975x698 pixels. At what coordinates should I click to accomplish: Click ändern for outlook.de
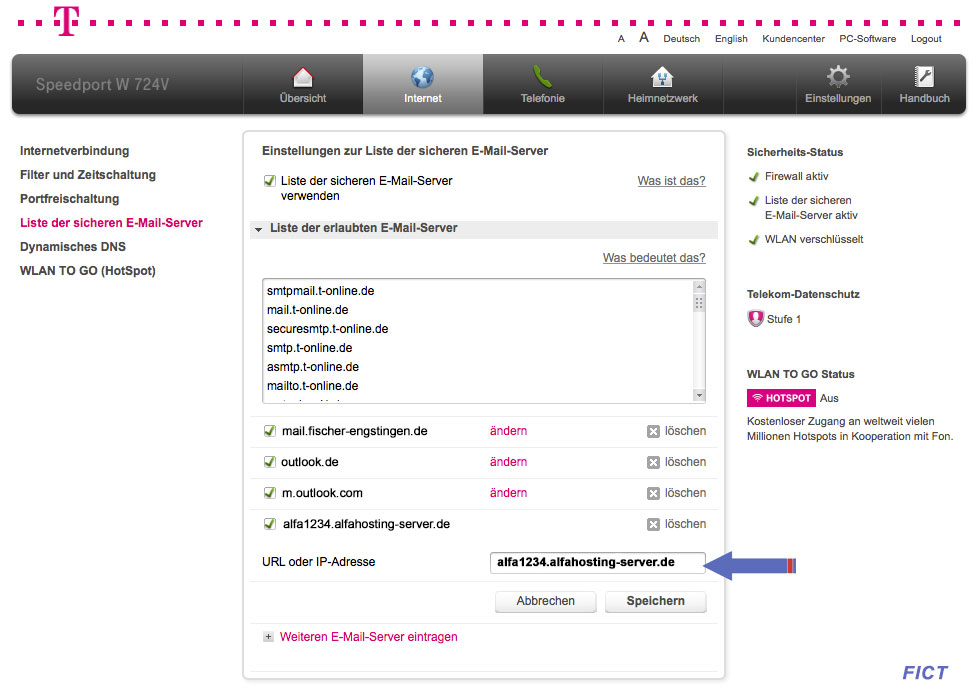point(508,462)
